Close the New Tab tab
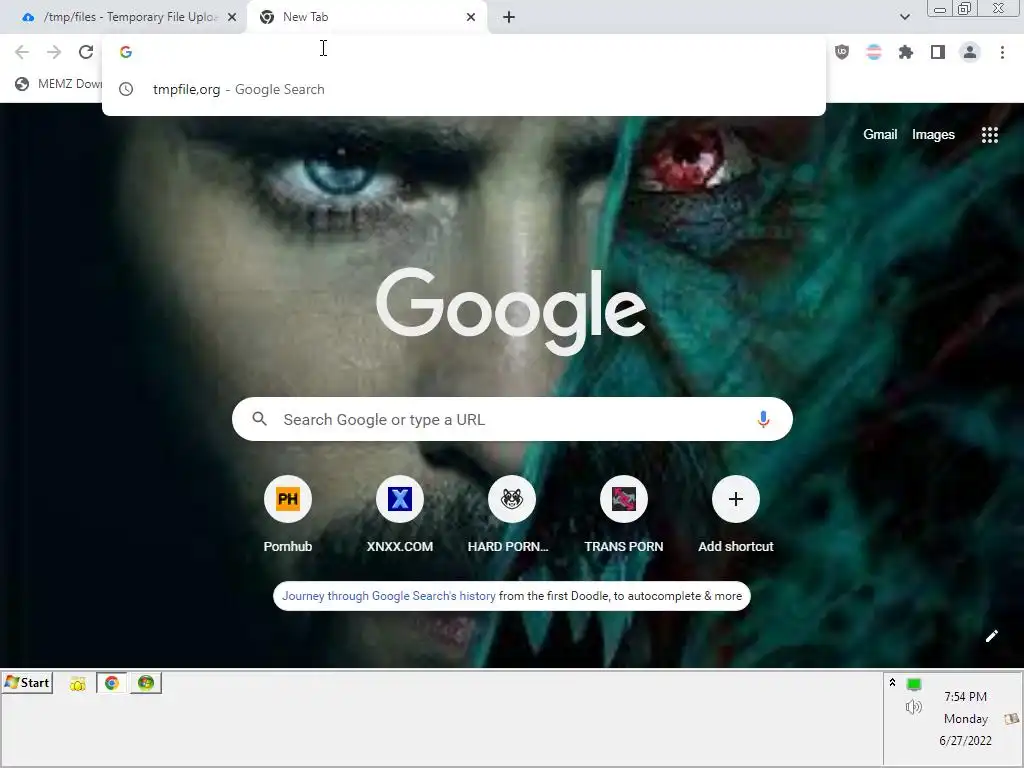This screenshot has width=1024, height=768. (471, 17)
